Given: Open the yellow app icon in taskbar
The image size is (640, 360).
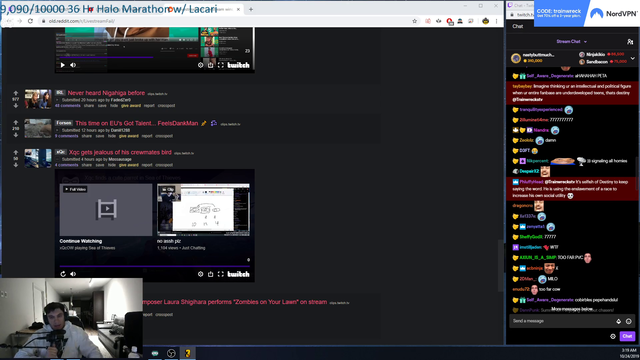Looking at the screenshot, I should point(188,353).
